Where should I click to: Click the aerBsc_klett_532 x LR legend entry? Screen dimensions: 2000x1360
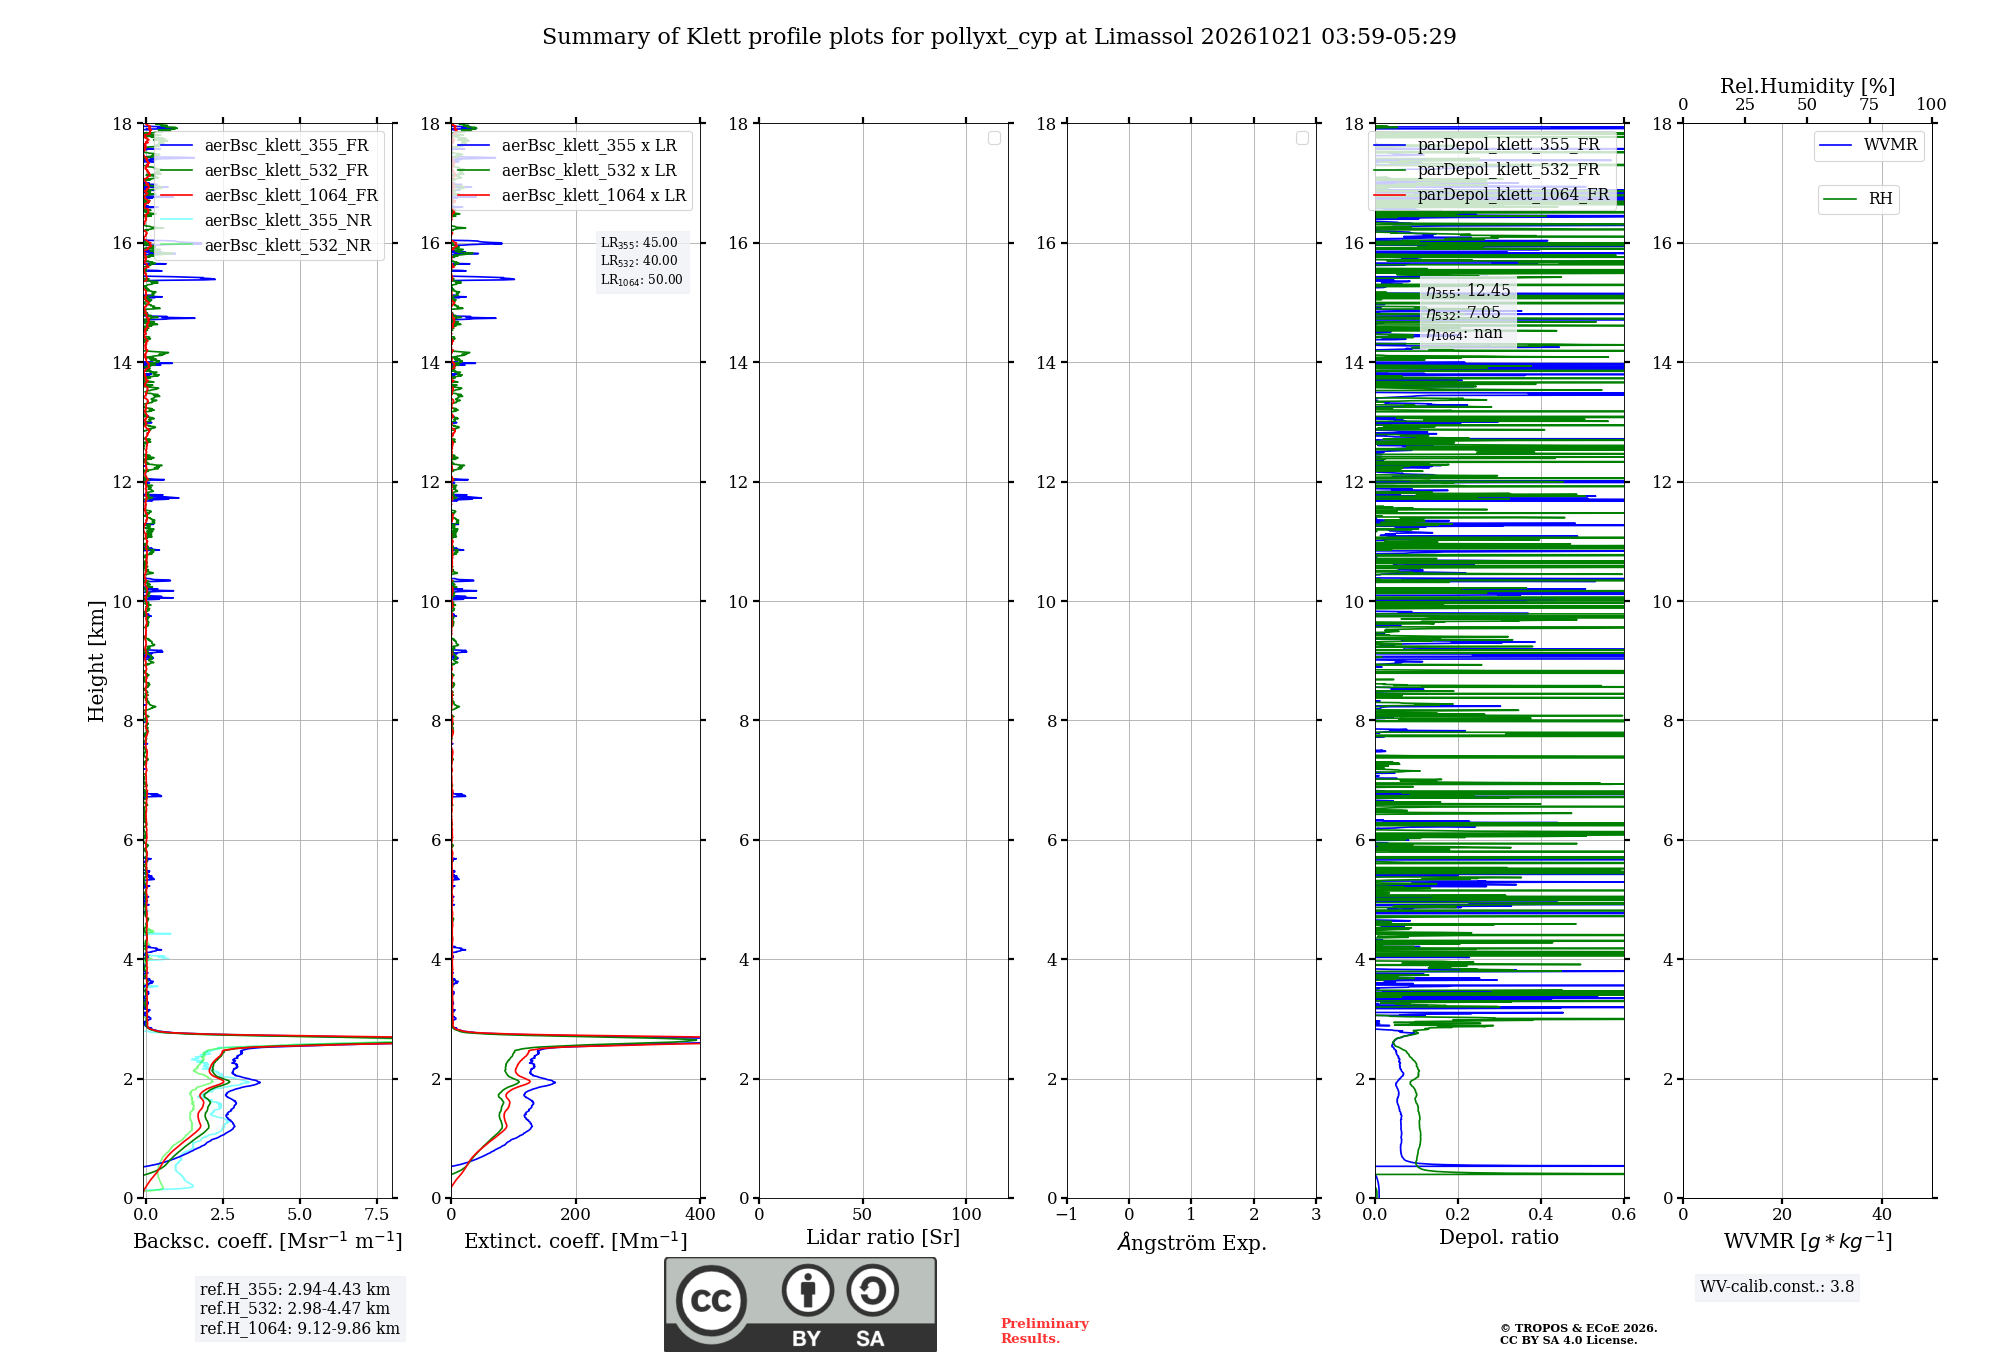point(568,171)
